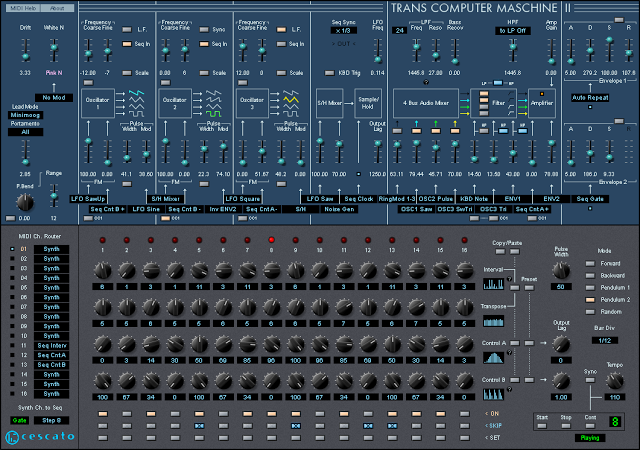Select Oscillator 2 top sawtooth waveform
The width and height of the screenshot is (640, 450).
point(213,93)
